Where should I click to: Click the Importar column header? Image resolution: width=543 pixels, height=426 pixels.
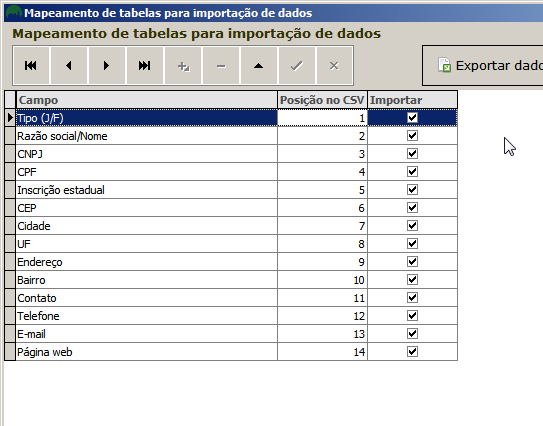pos(412,100)
